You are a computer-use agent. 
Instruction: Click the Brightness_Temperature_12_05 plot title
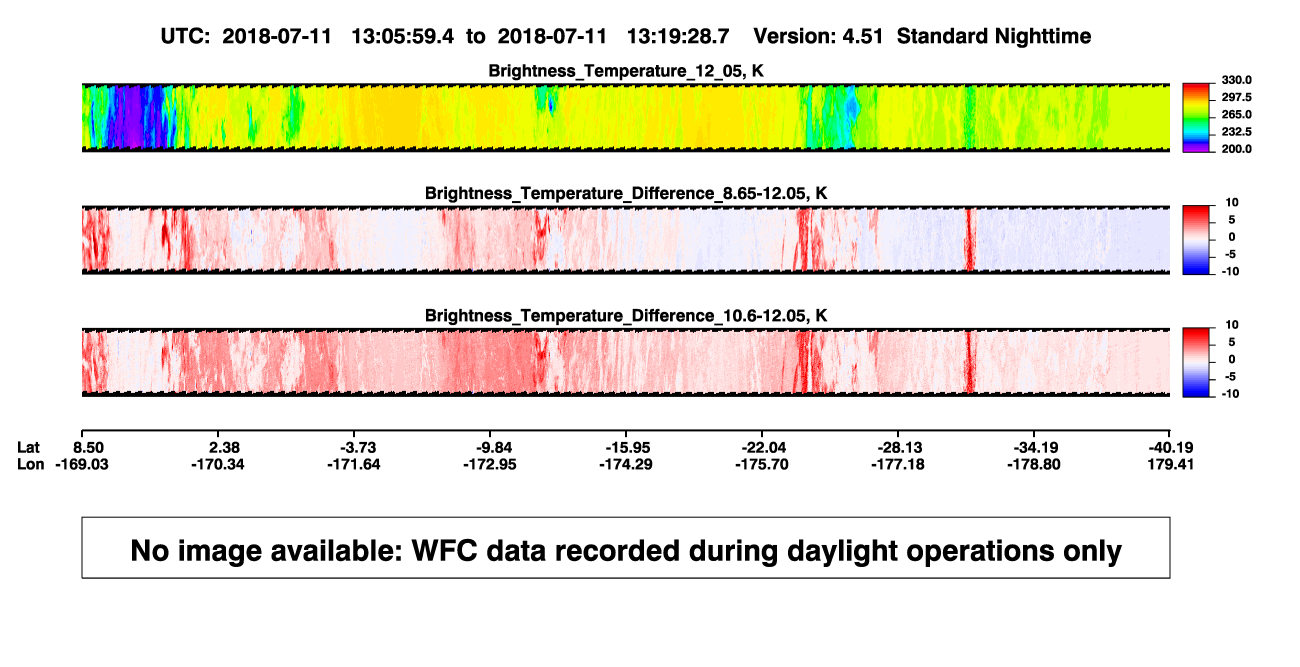coord(626,71)
